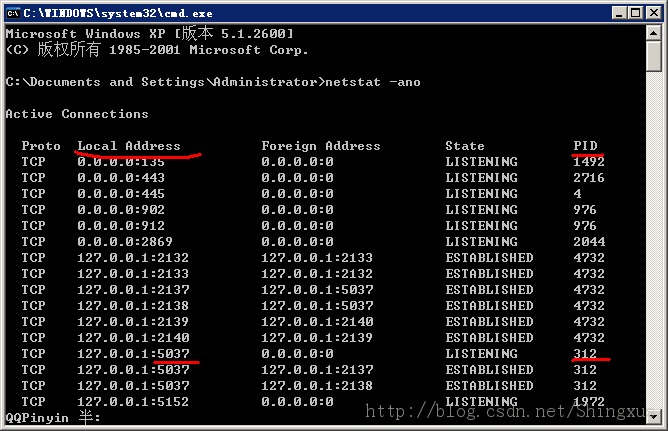Screen dimensions: 668x431
Task: Click local address 0.0.0.0:902
Action: [121, 210]
